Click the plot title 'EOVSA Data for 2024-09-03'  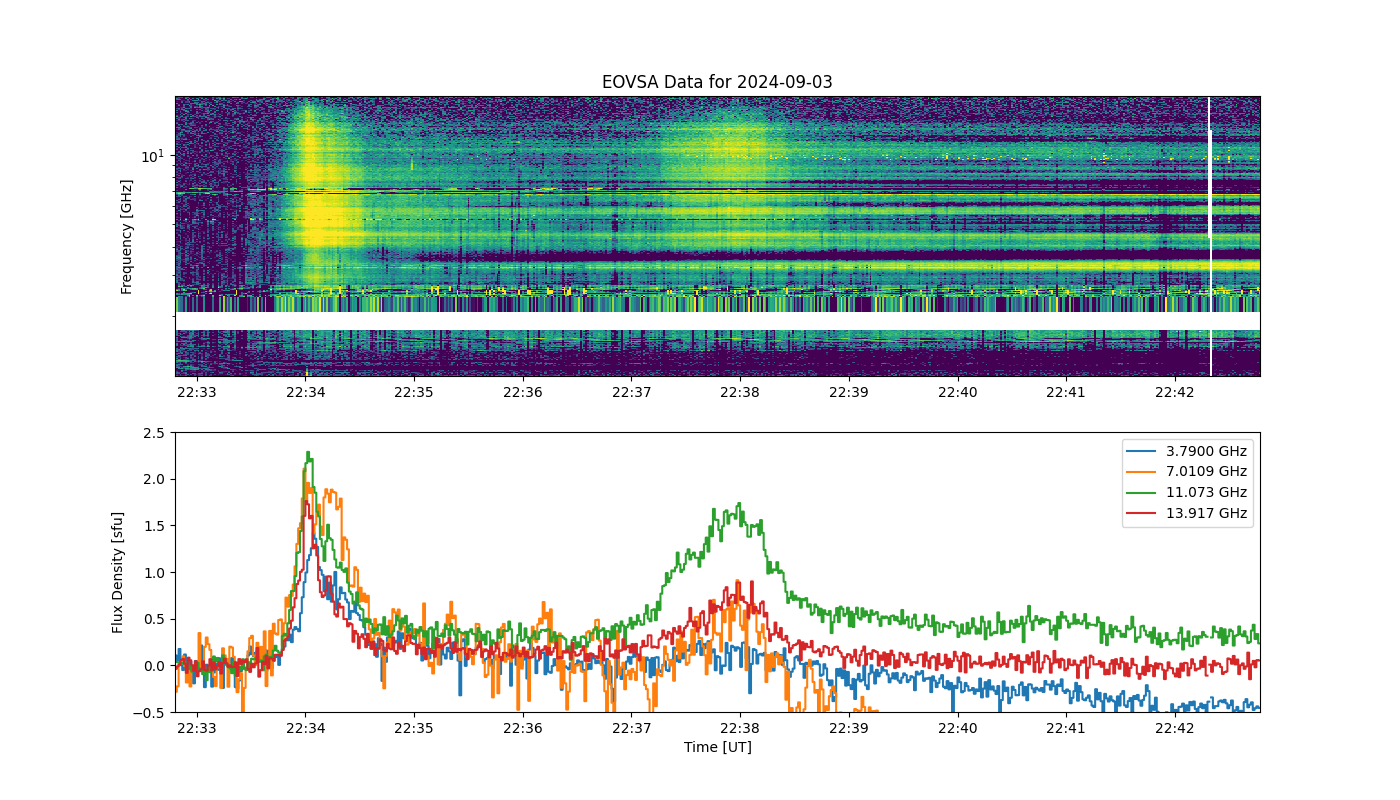[717, 82]
